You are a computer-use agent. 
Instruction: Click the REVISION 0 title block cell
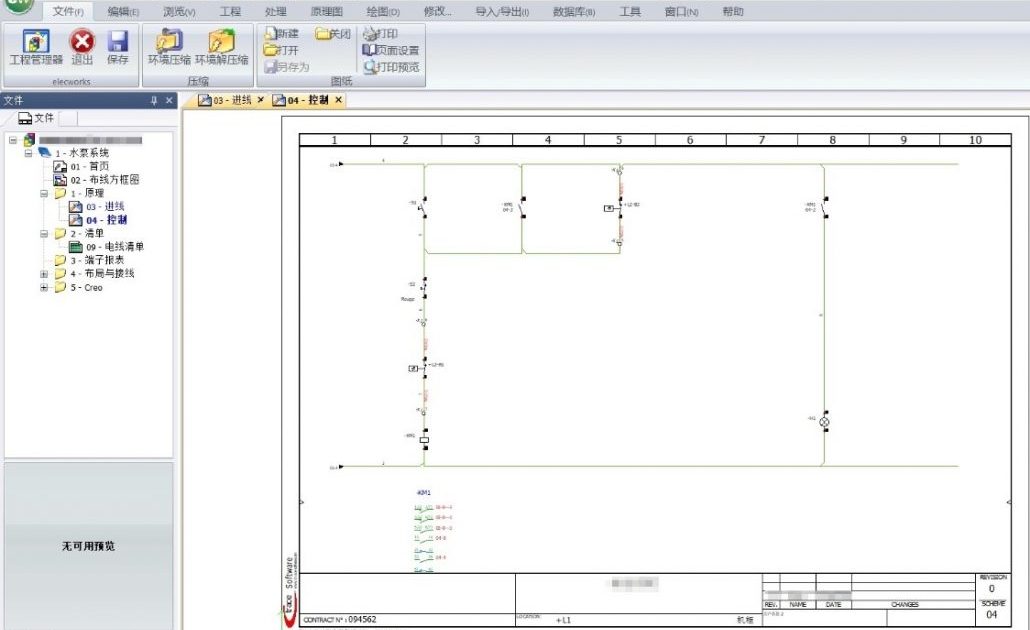(992, 584)
